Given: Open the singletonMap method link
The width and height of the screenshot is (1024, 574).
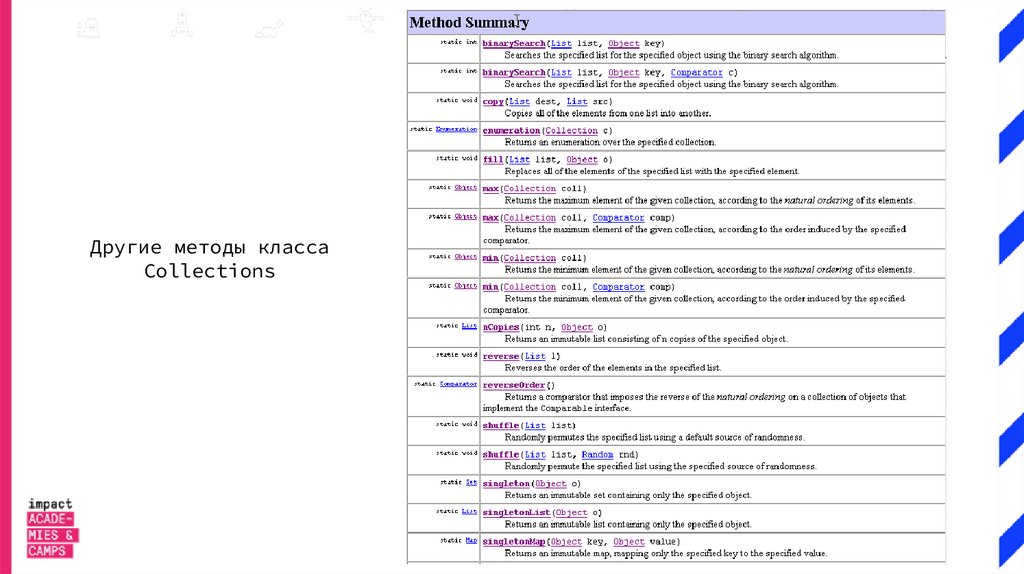Looking at the screenshot, I should [514, 542].
